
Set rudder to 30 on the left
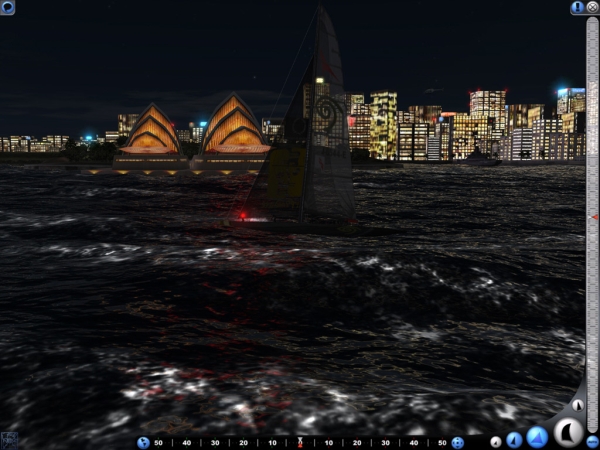215,442
